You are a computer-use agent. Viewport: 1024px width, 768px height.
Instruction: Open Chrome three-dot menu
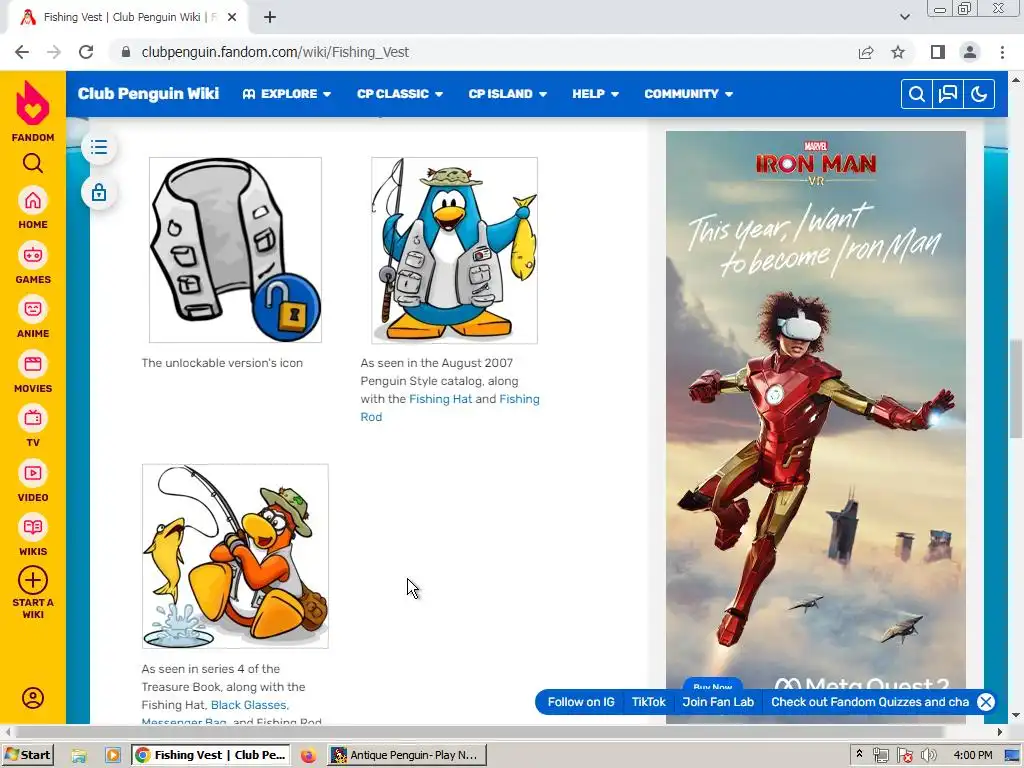click(1002, 52)
